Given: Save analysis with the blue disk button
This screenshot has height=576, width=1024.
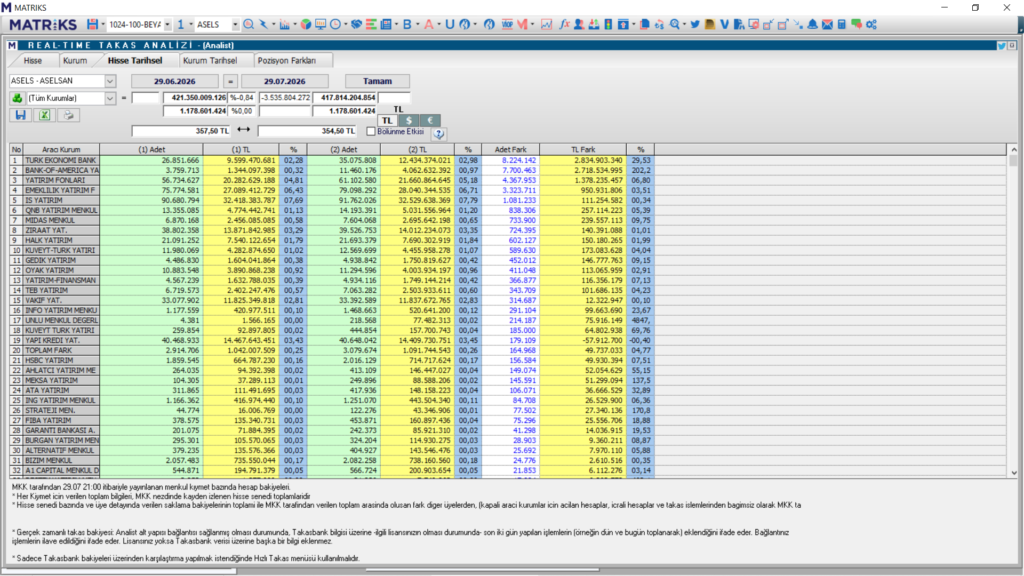Looking at the screenshot, I should (20, 115).
